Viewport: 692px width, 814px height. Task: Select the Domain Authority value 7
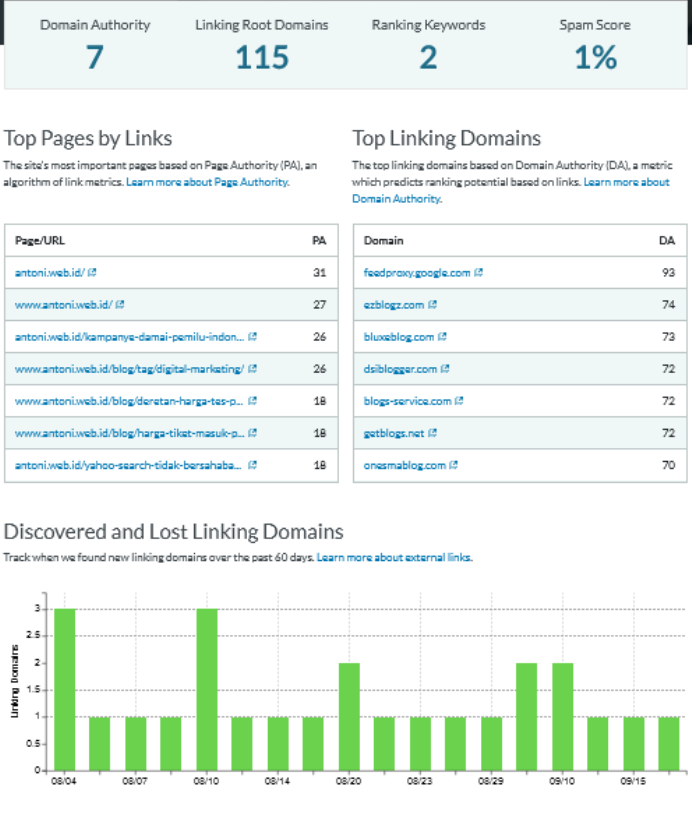(x=95, y=58)
